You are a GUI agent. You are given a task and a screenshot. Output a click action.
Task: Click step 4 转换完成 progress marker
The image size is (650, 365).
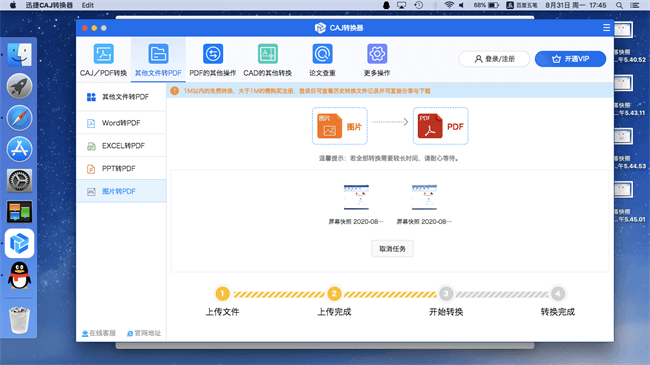558,294
